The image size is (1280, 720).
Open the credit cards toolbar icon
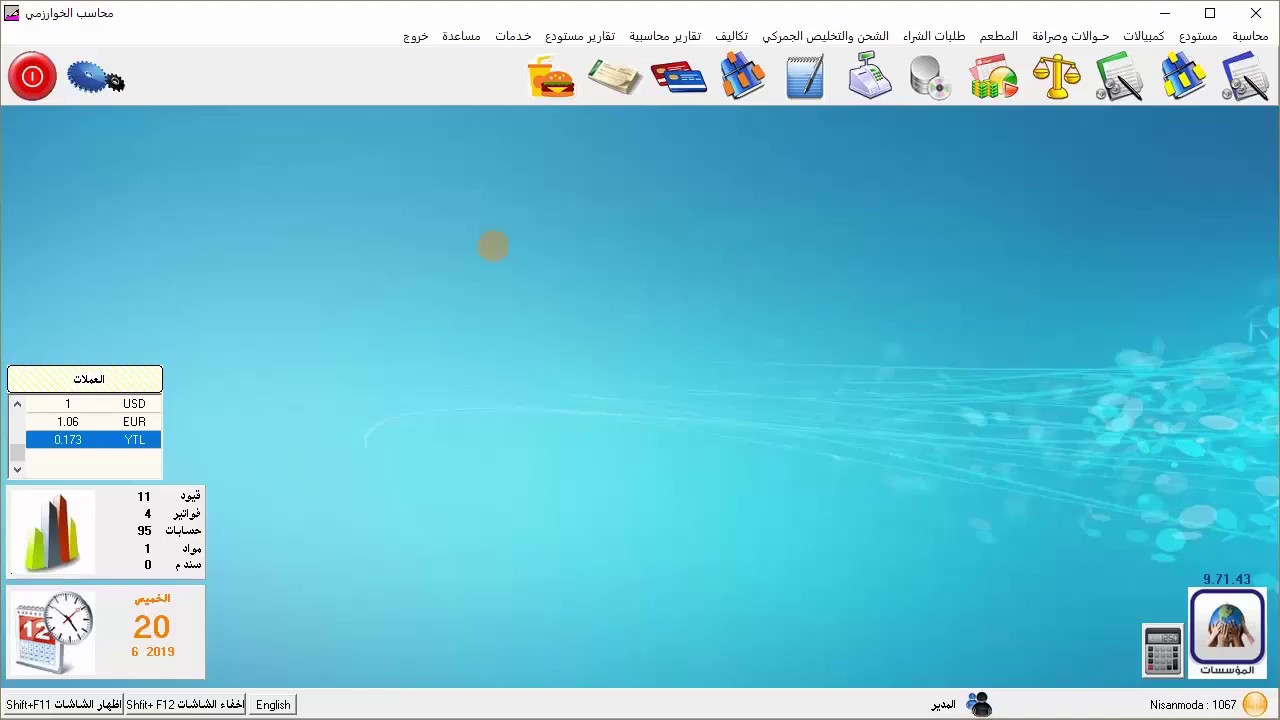pyautogui.click(x=678, y=77)
